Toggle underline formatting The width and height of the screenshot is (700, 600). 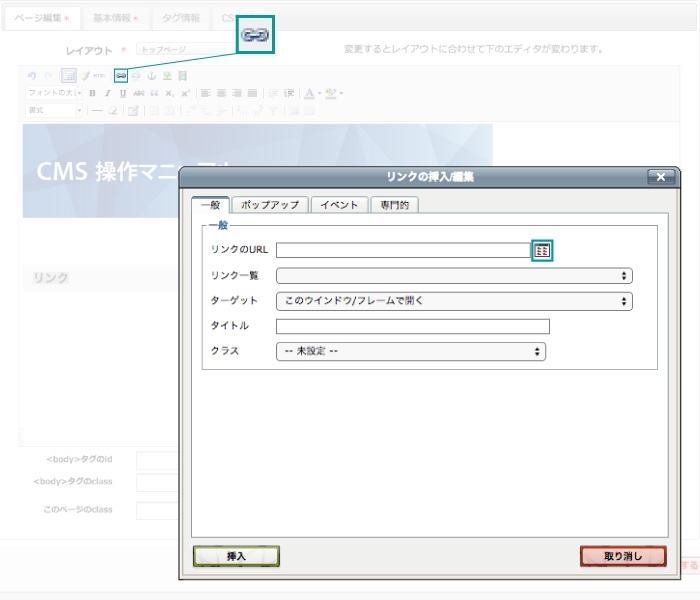[x=123, y=93]
